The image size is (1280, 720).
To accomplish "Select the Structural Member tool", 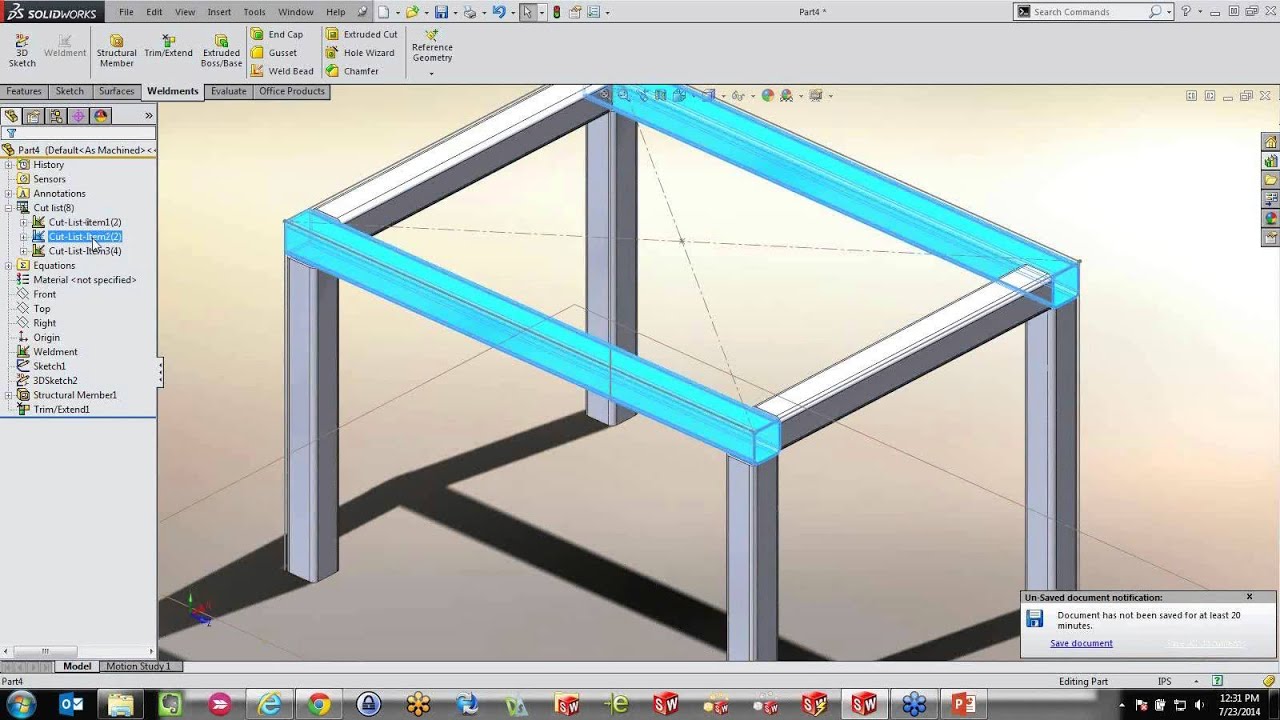I will tap(116, 50).
